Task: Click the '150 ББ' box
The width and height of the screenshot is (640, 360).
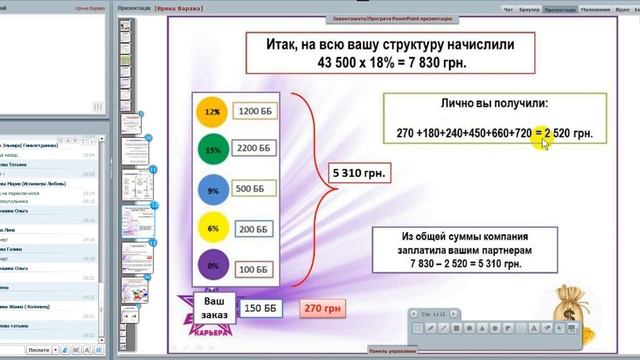Action: [x=260, y=308]
